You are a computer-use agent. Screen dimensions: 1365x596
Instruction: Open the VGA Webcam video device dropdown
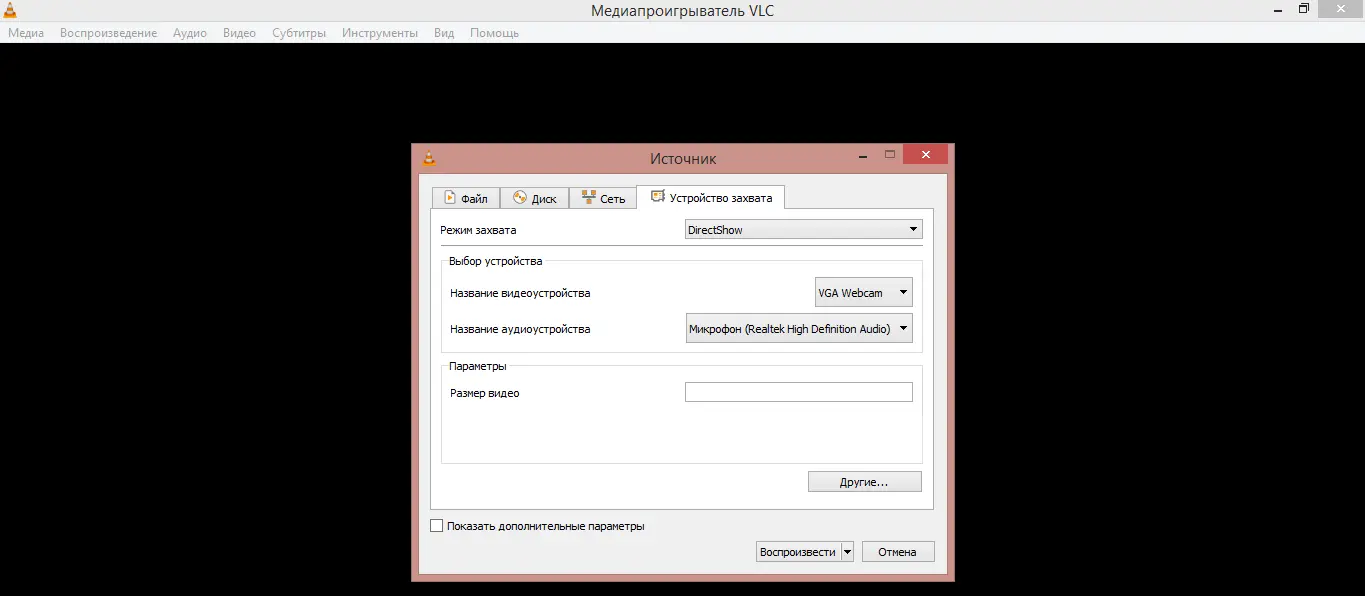click(x=864, y=293)
